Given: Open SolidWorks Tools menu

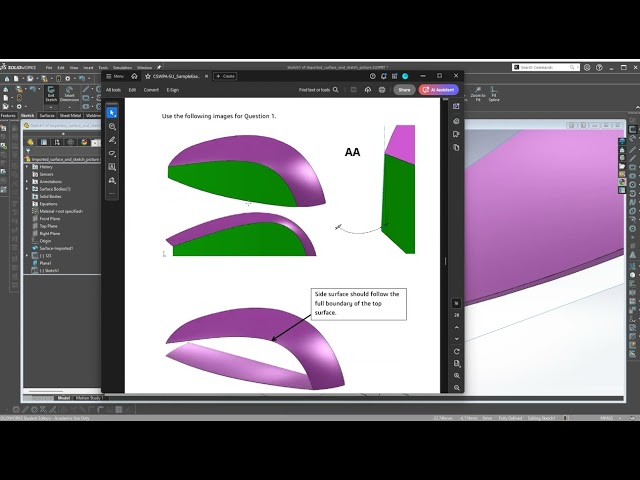Looking at the screenshot, I should click(x=103, y=68).
